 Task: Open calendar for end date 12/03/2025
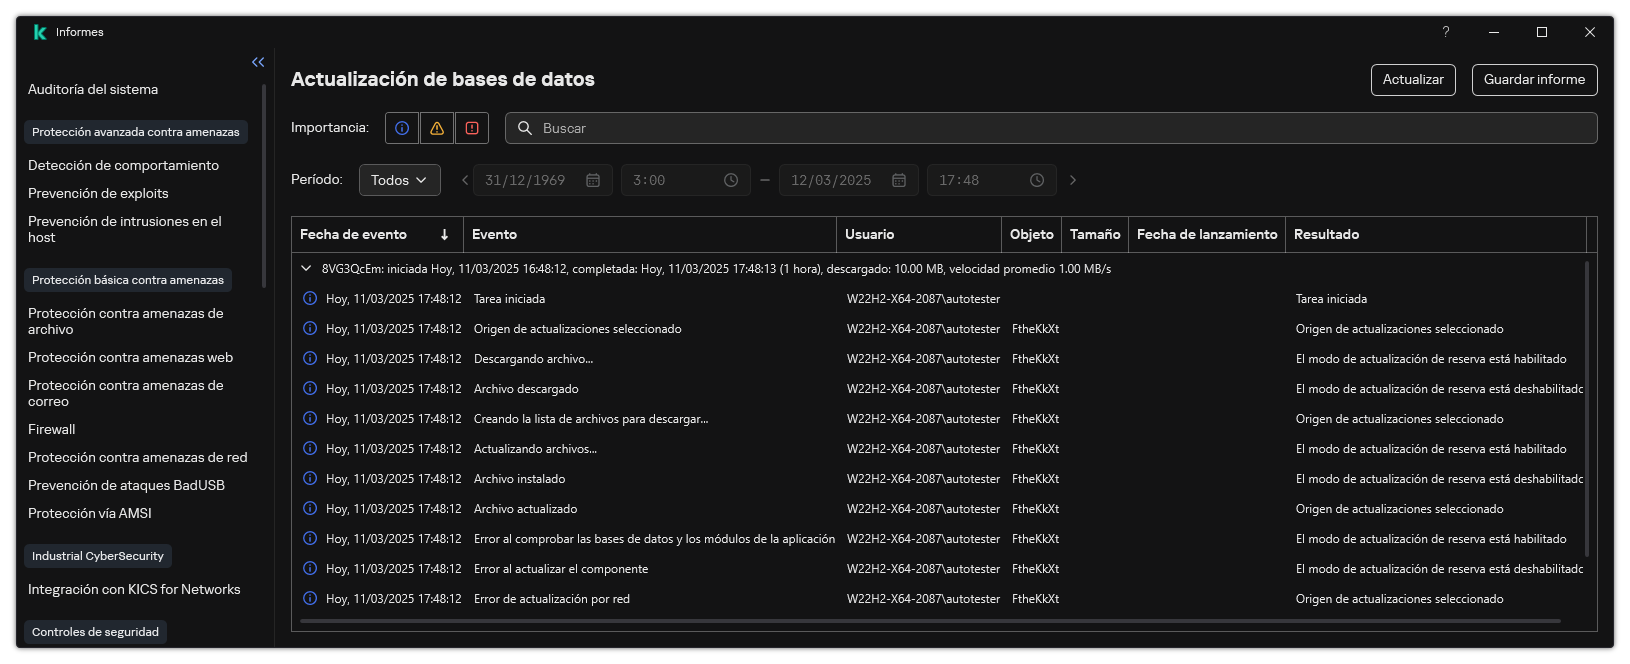pyautogui.click(x=899, y=180)
